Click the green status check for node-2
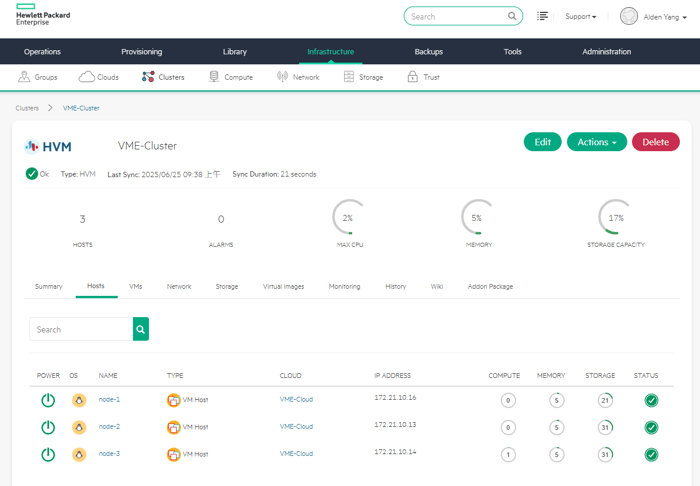This screenshot has width=700, height=486. (x=651, y=428)
